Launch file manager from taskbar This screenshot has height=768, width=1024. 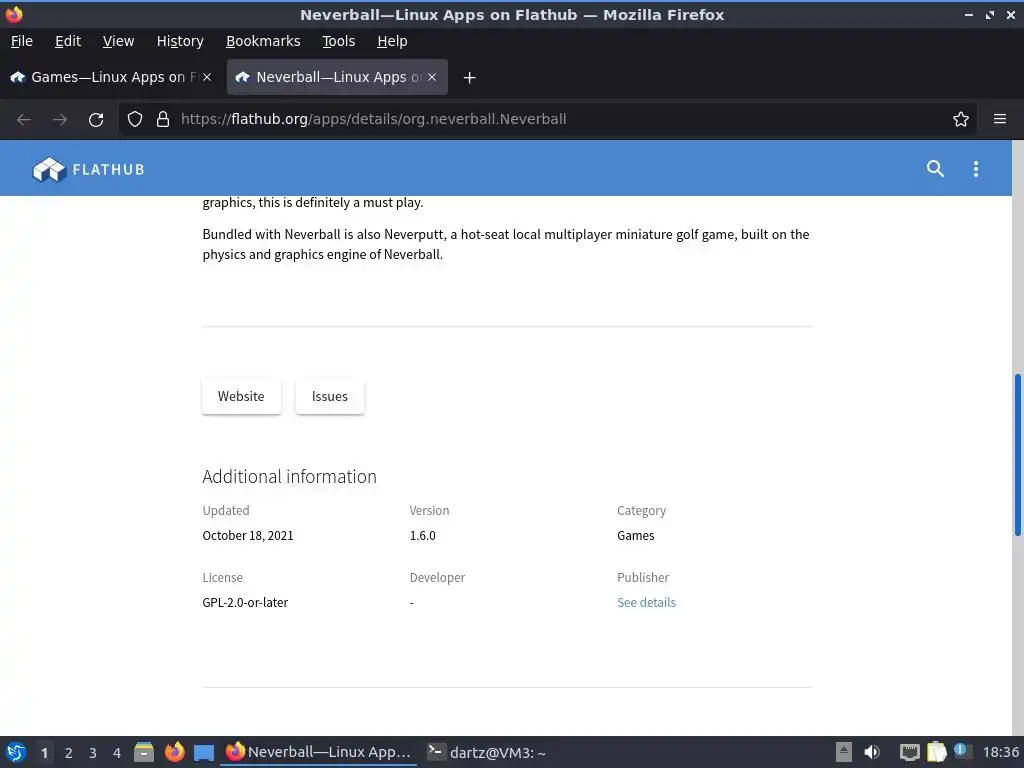tap(144, 752)
